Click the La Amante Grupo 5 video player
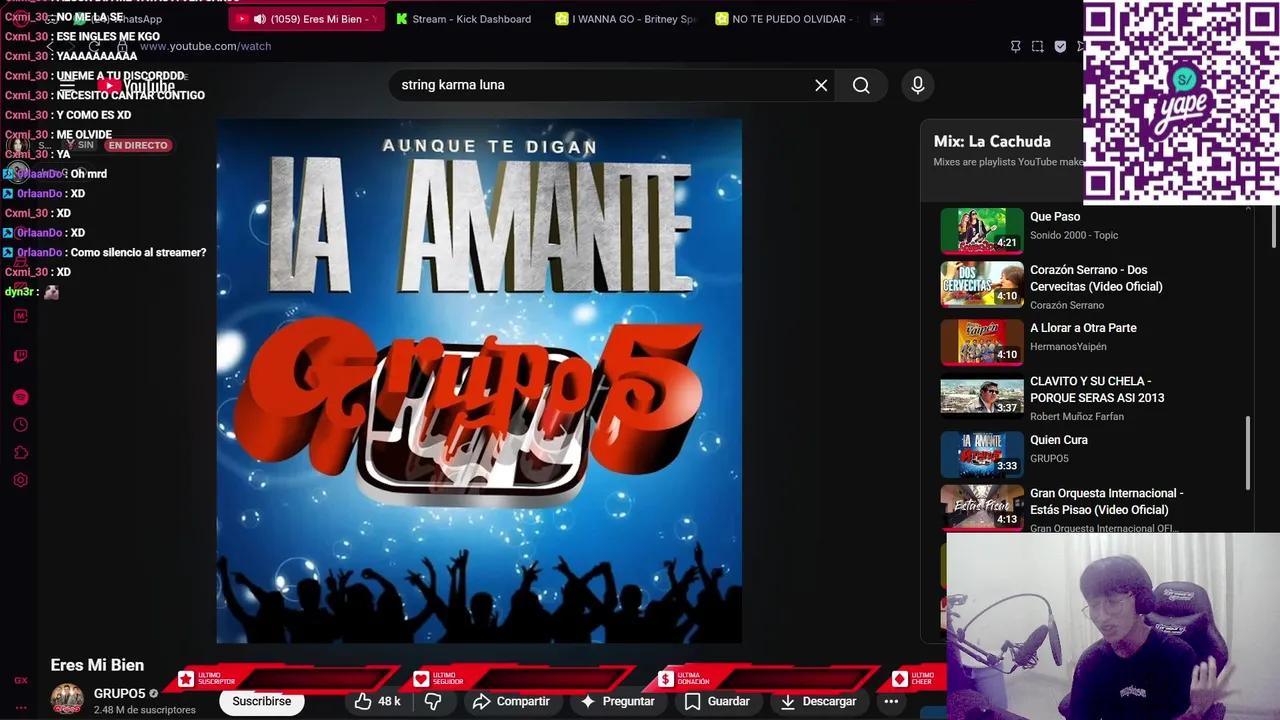This screenshot has height=720, width=1280. point(479,381)
